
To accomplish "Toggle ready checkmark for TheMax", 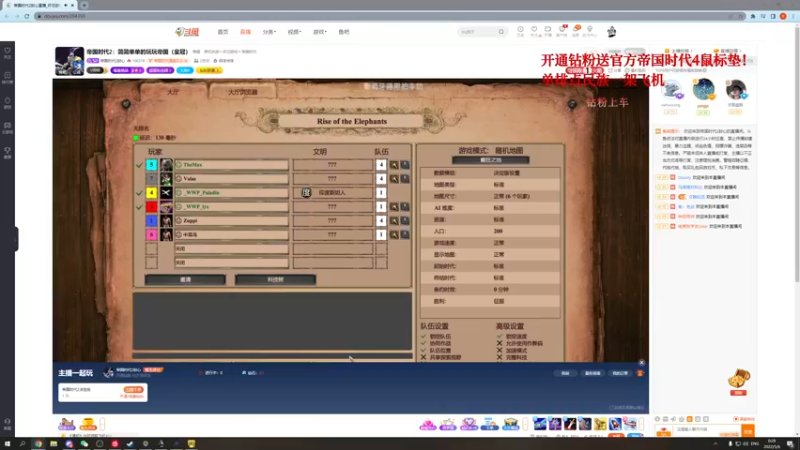I will [139, 165].
